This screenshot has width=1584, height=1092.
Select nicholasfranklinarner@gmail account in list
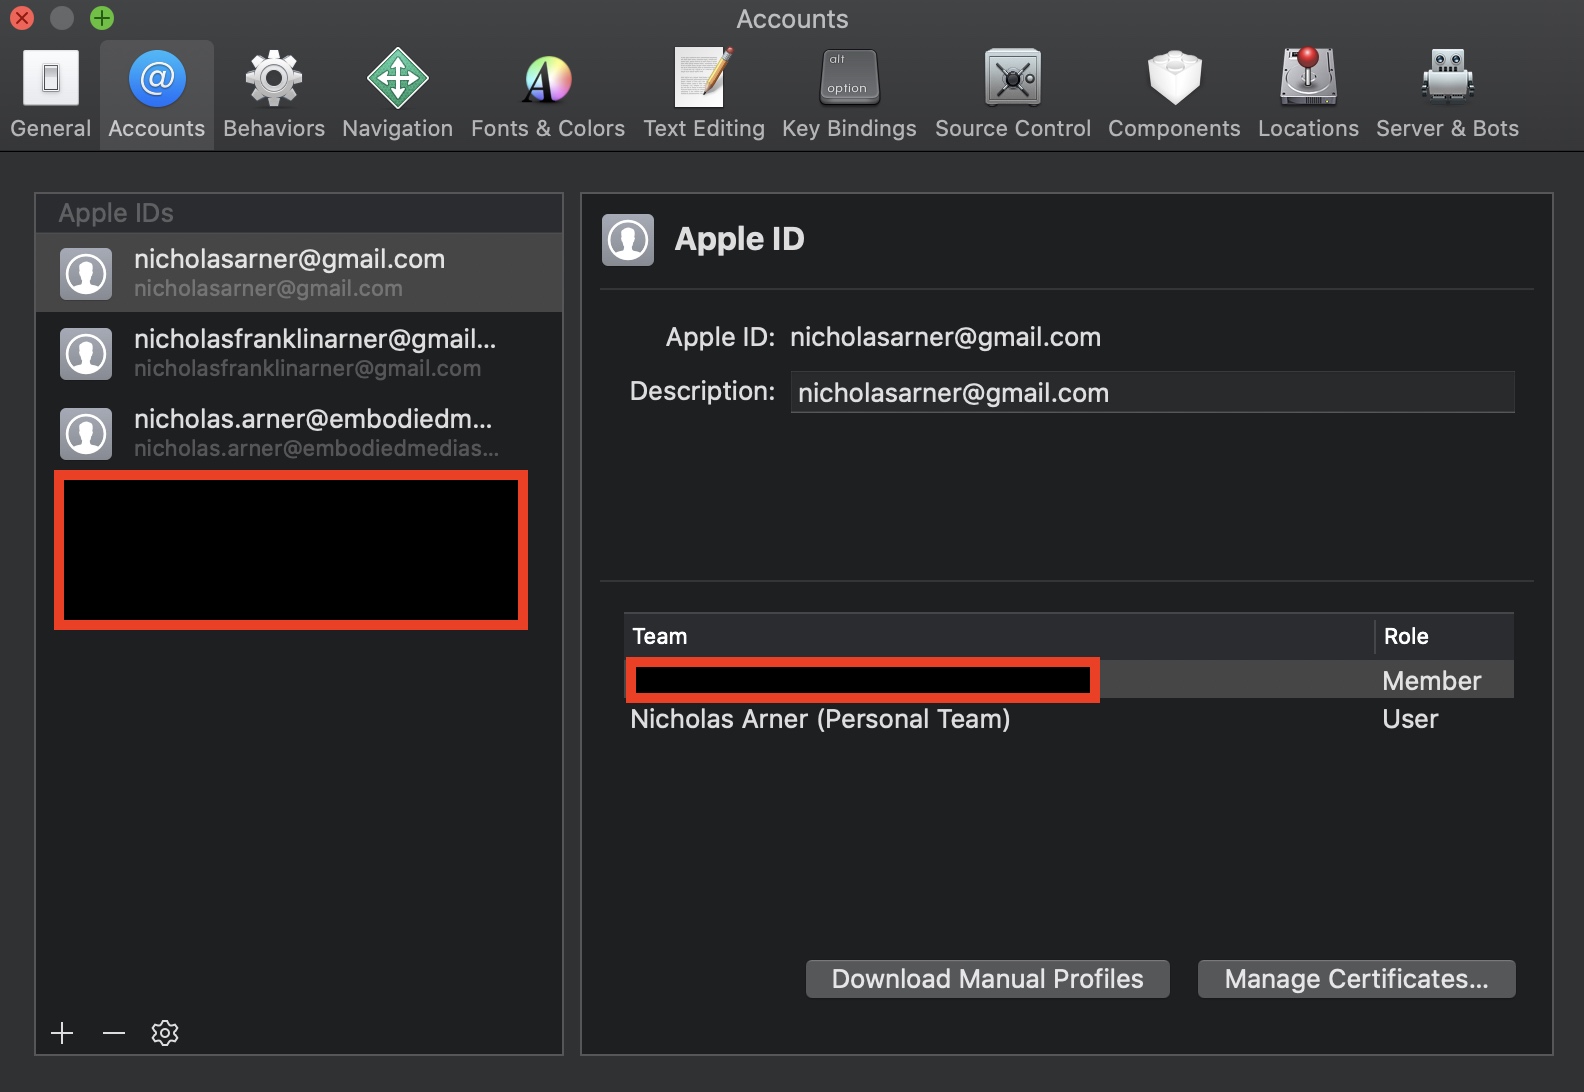(299, 353)
